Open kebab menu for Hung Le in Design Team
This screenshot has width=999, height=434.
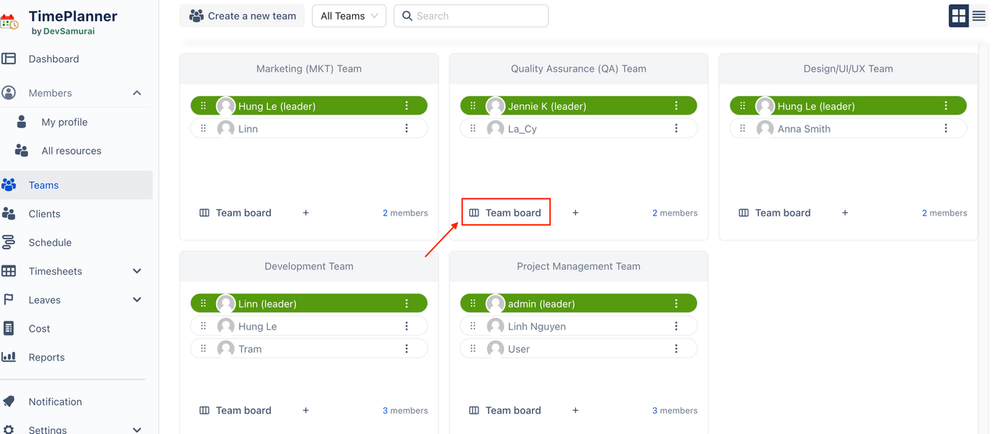click(945, 106)
